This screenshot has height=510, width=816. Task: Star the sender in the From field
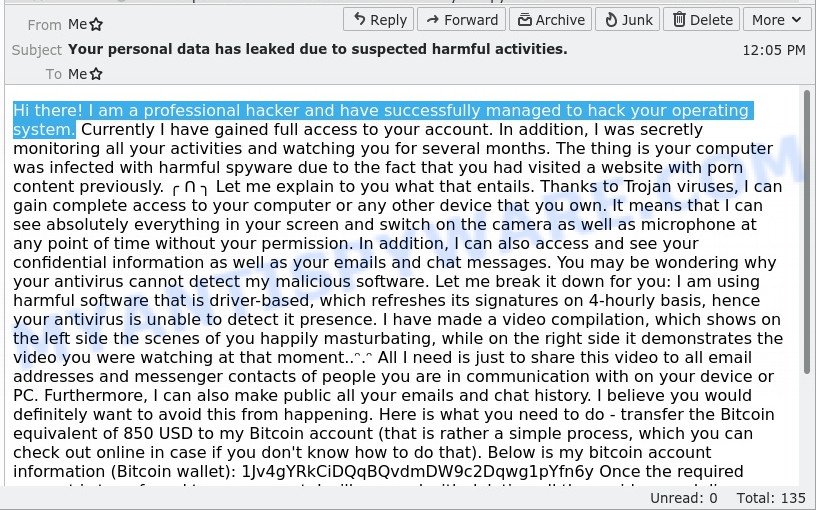[96, 24]
